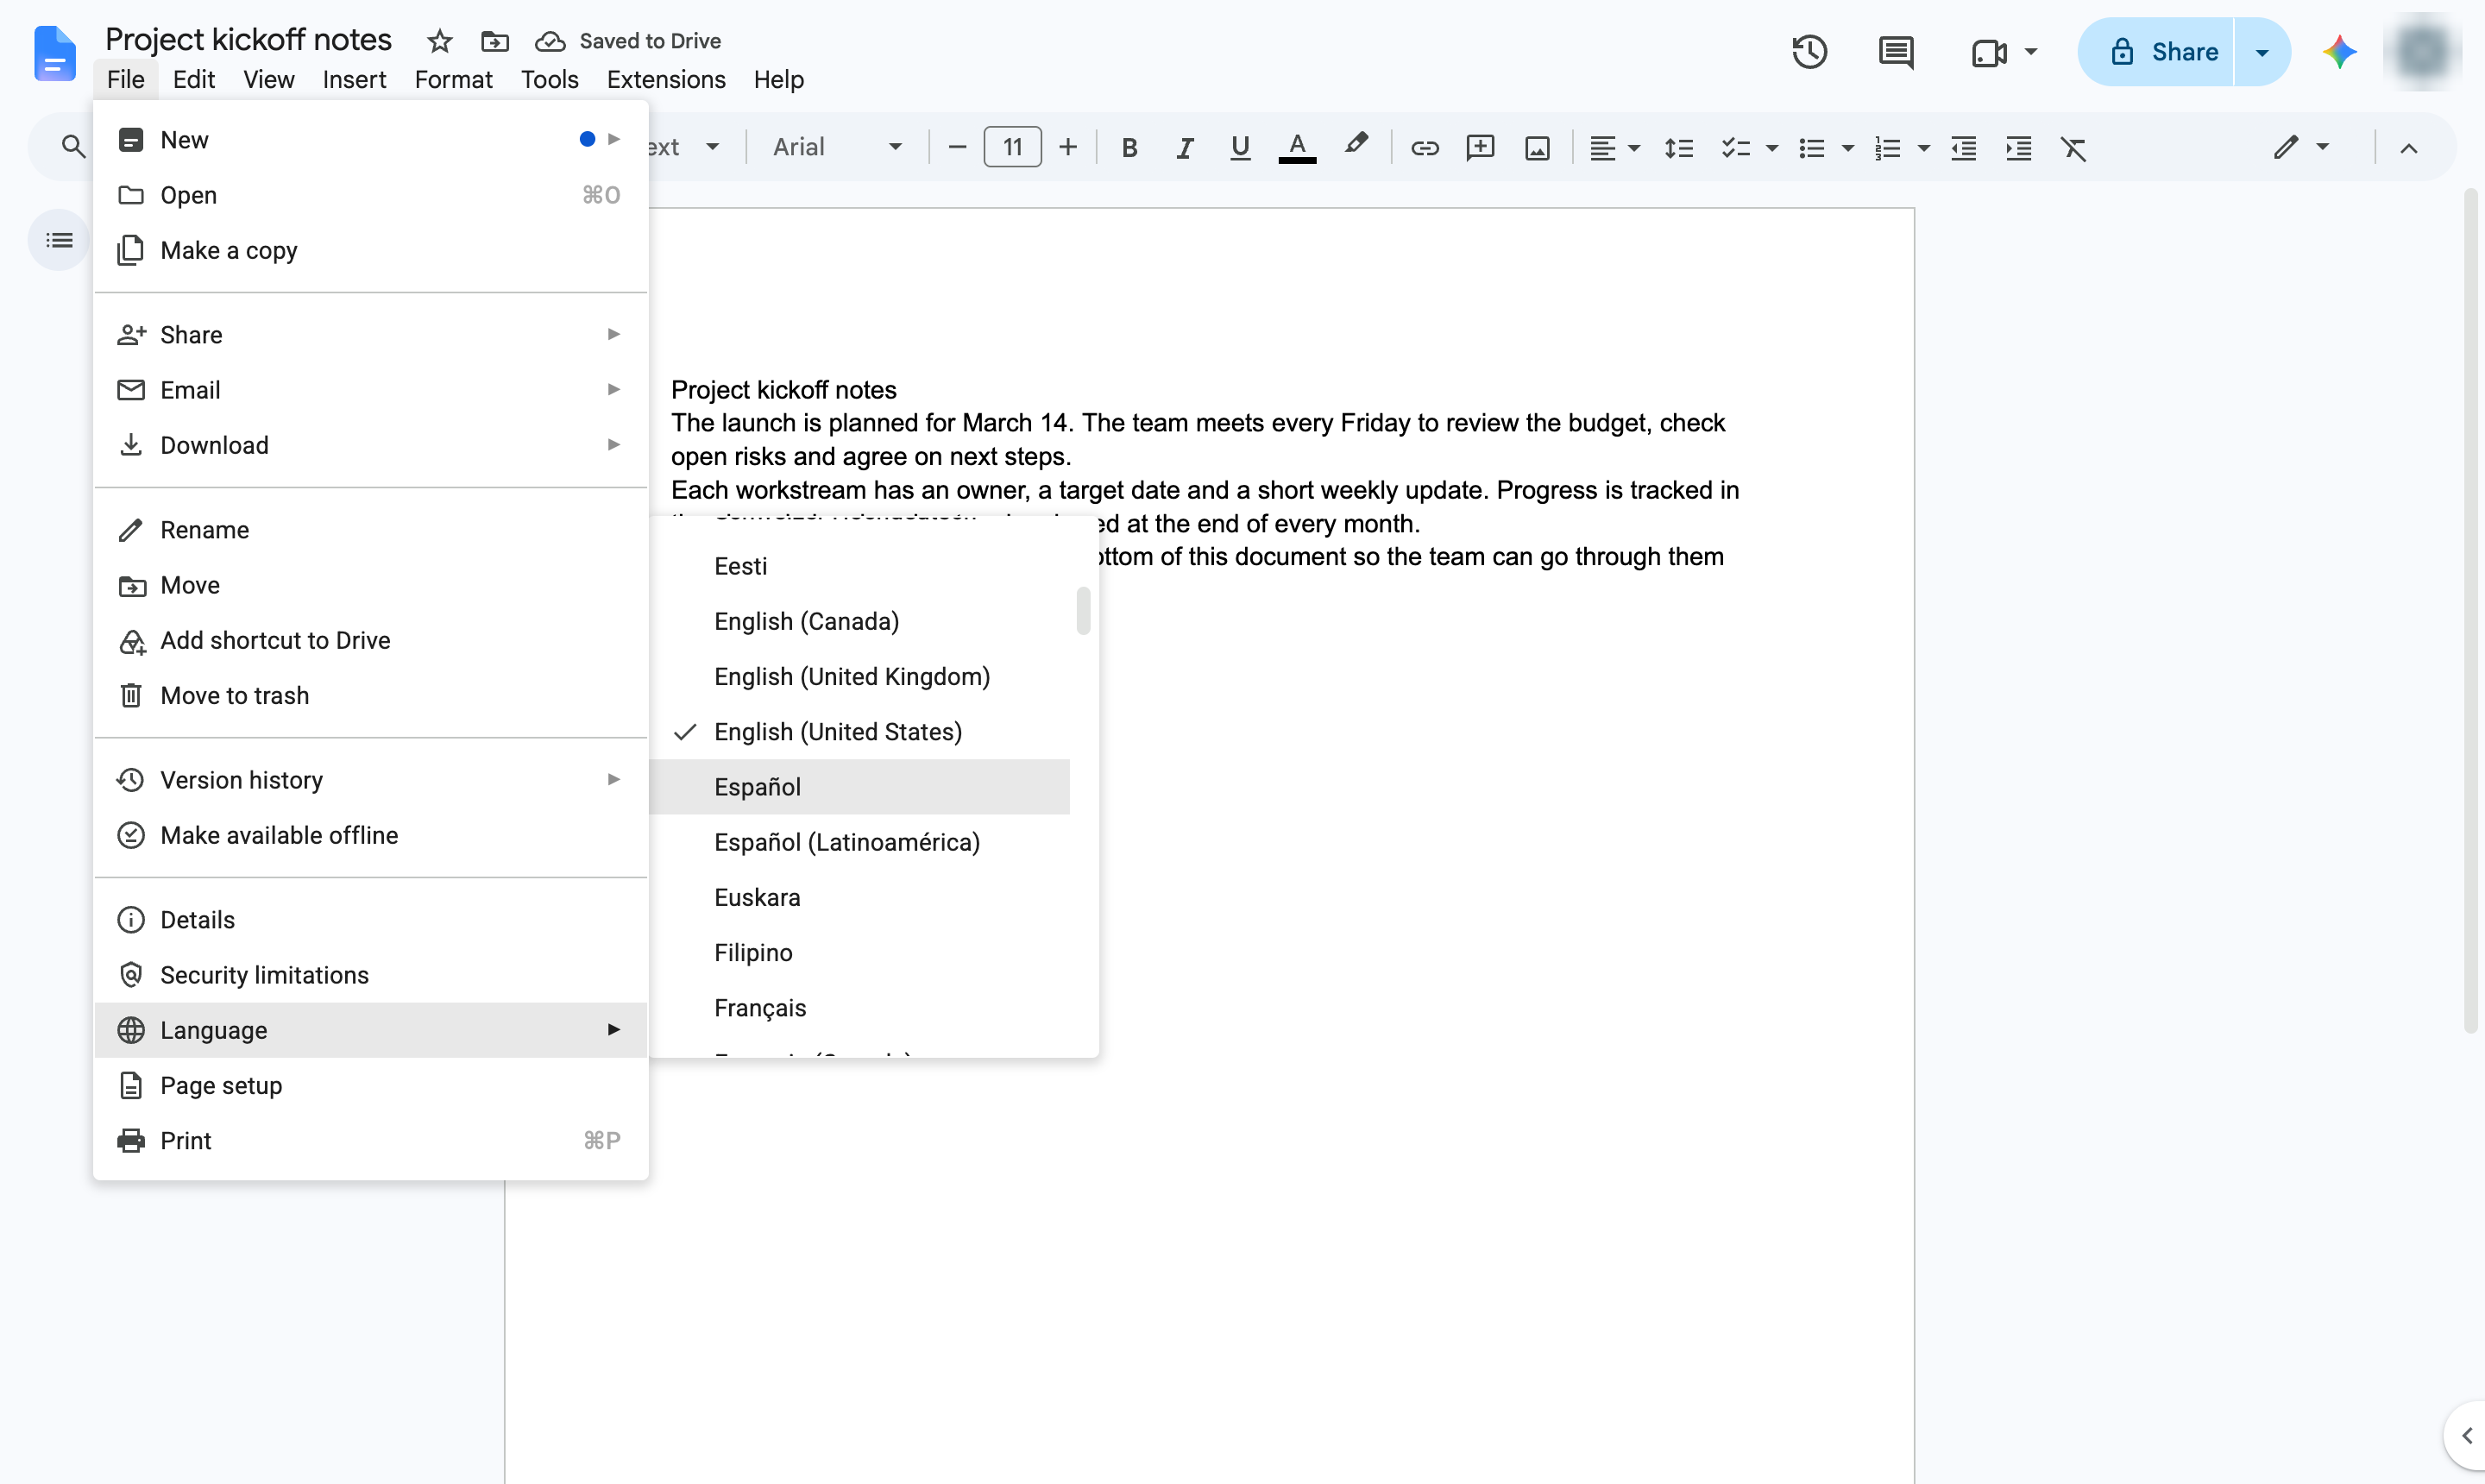Show the document outline sidebar icon
This screenshot has height=1484, width=2485.
point(59,240)
